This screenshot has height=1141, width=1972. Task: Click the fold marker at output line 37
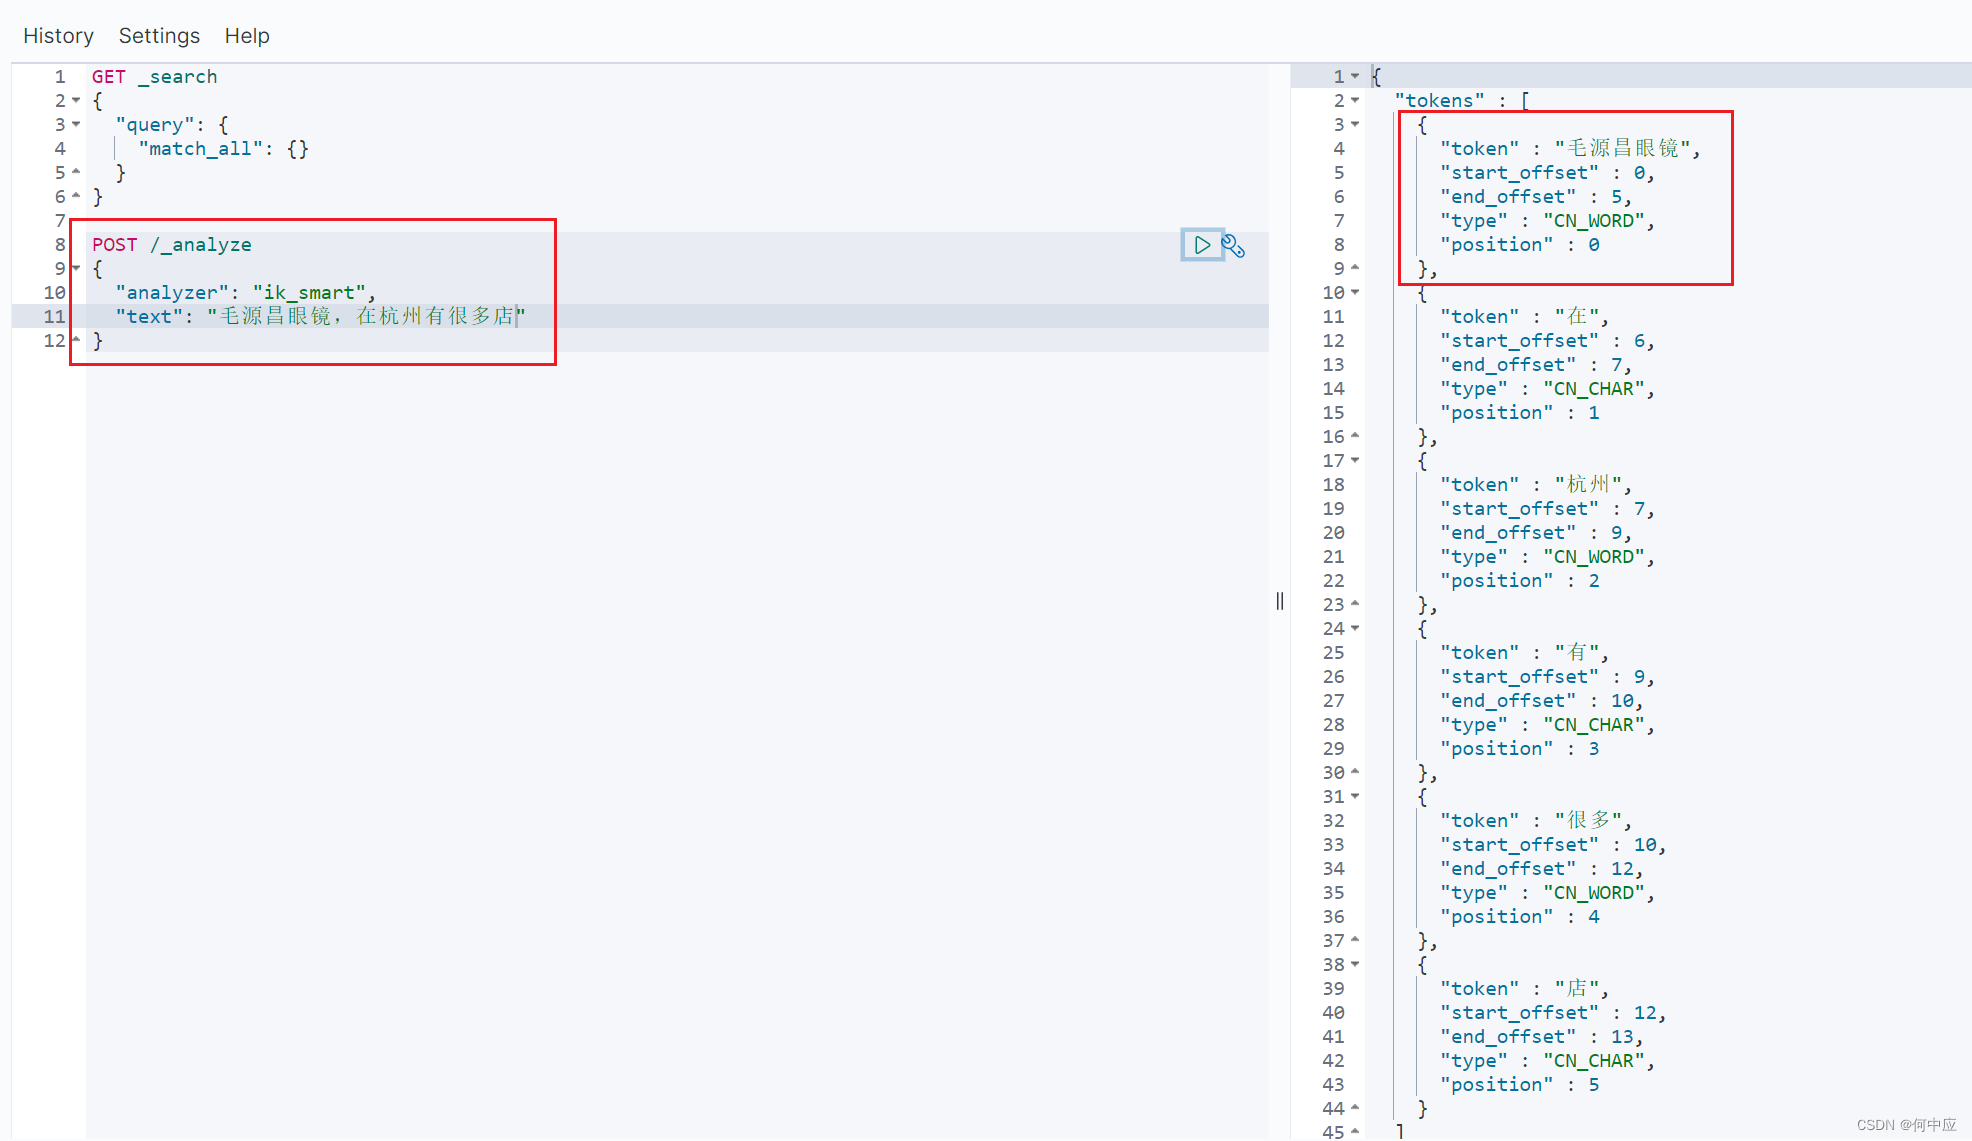coord(1355,941)
